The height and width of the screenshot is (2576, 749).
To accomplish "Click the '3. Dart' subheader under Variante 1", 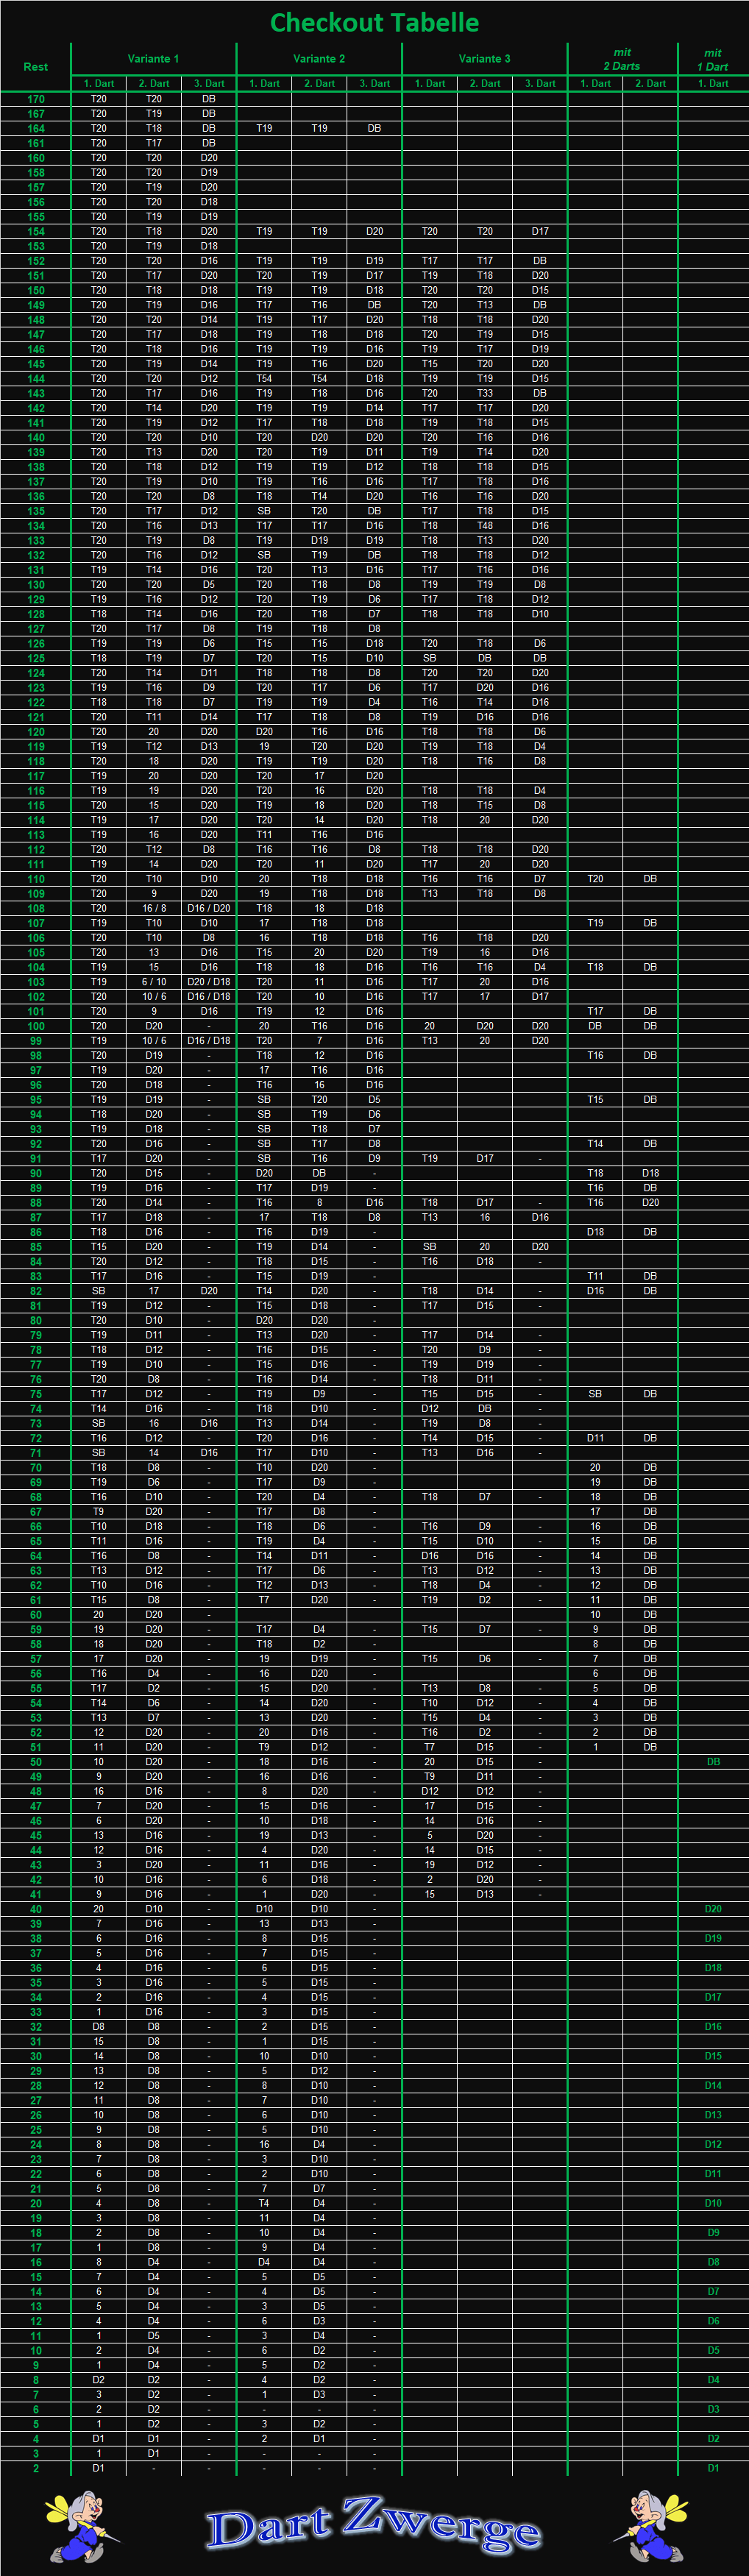I will [x=209, y=84].
